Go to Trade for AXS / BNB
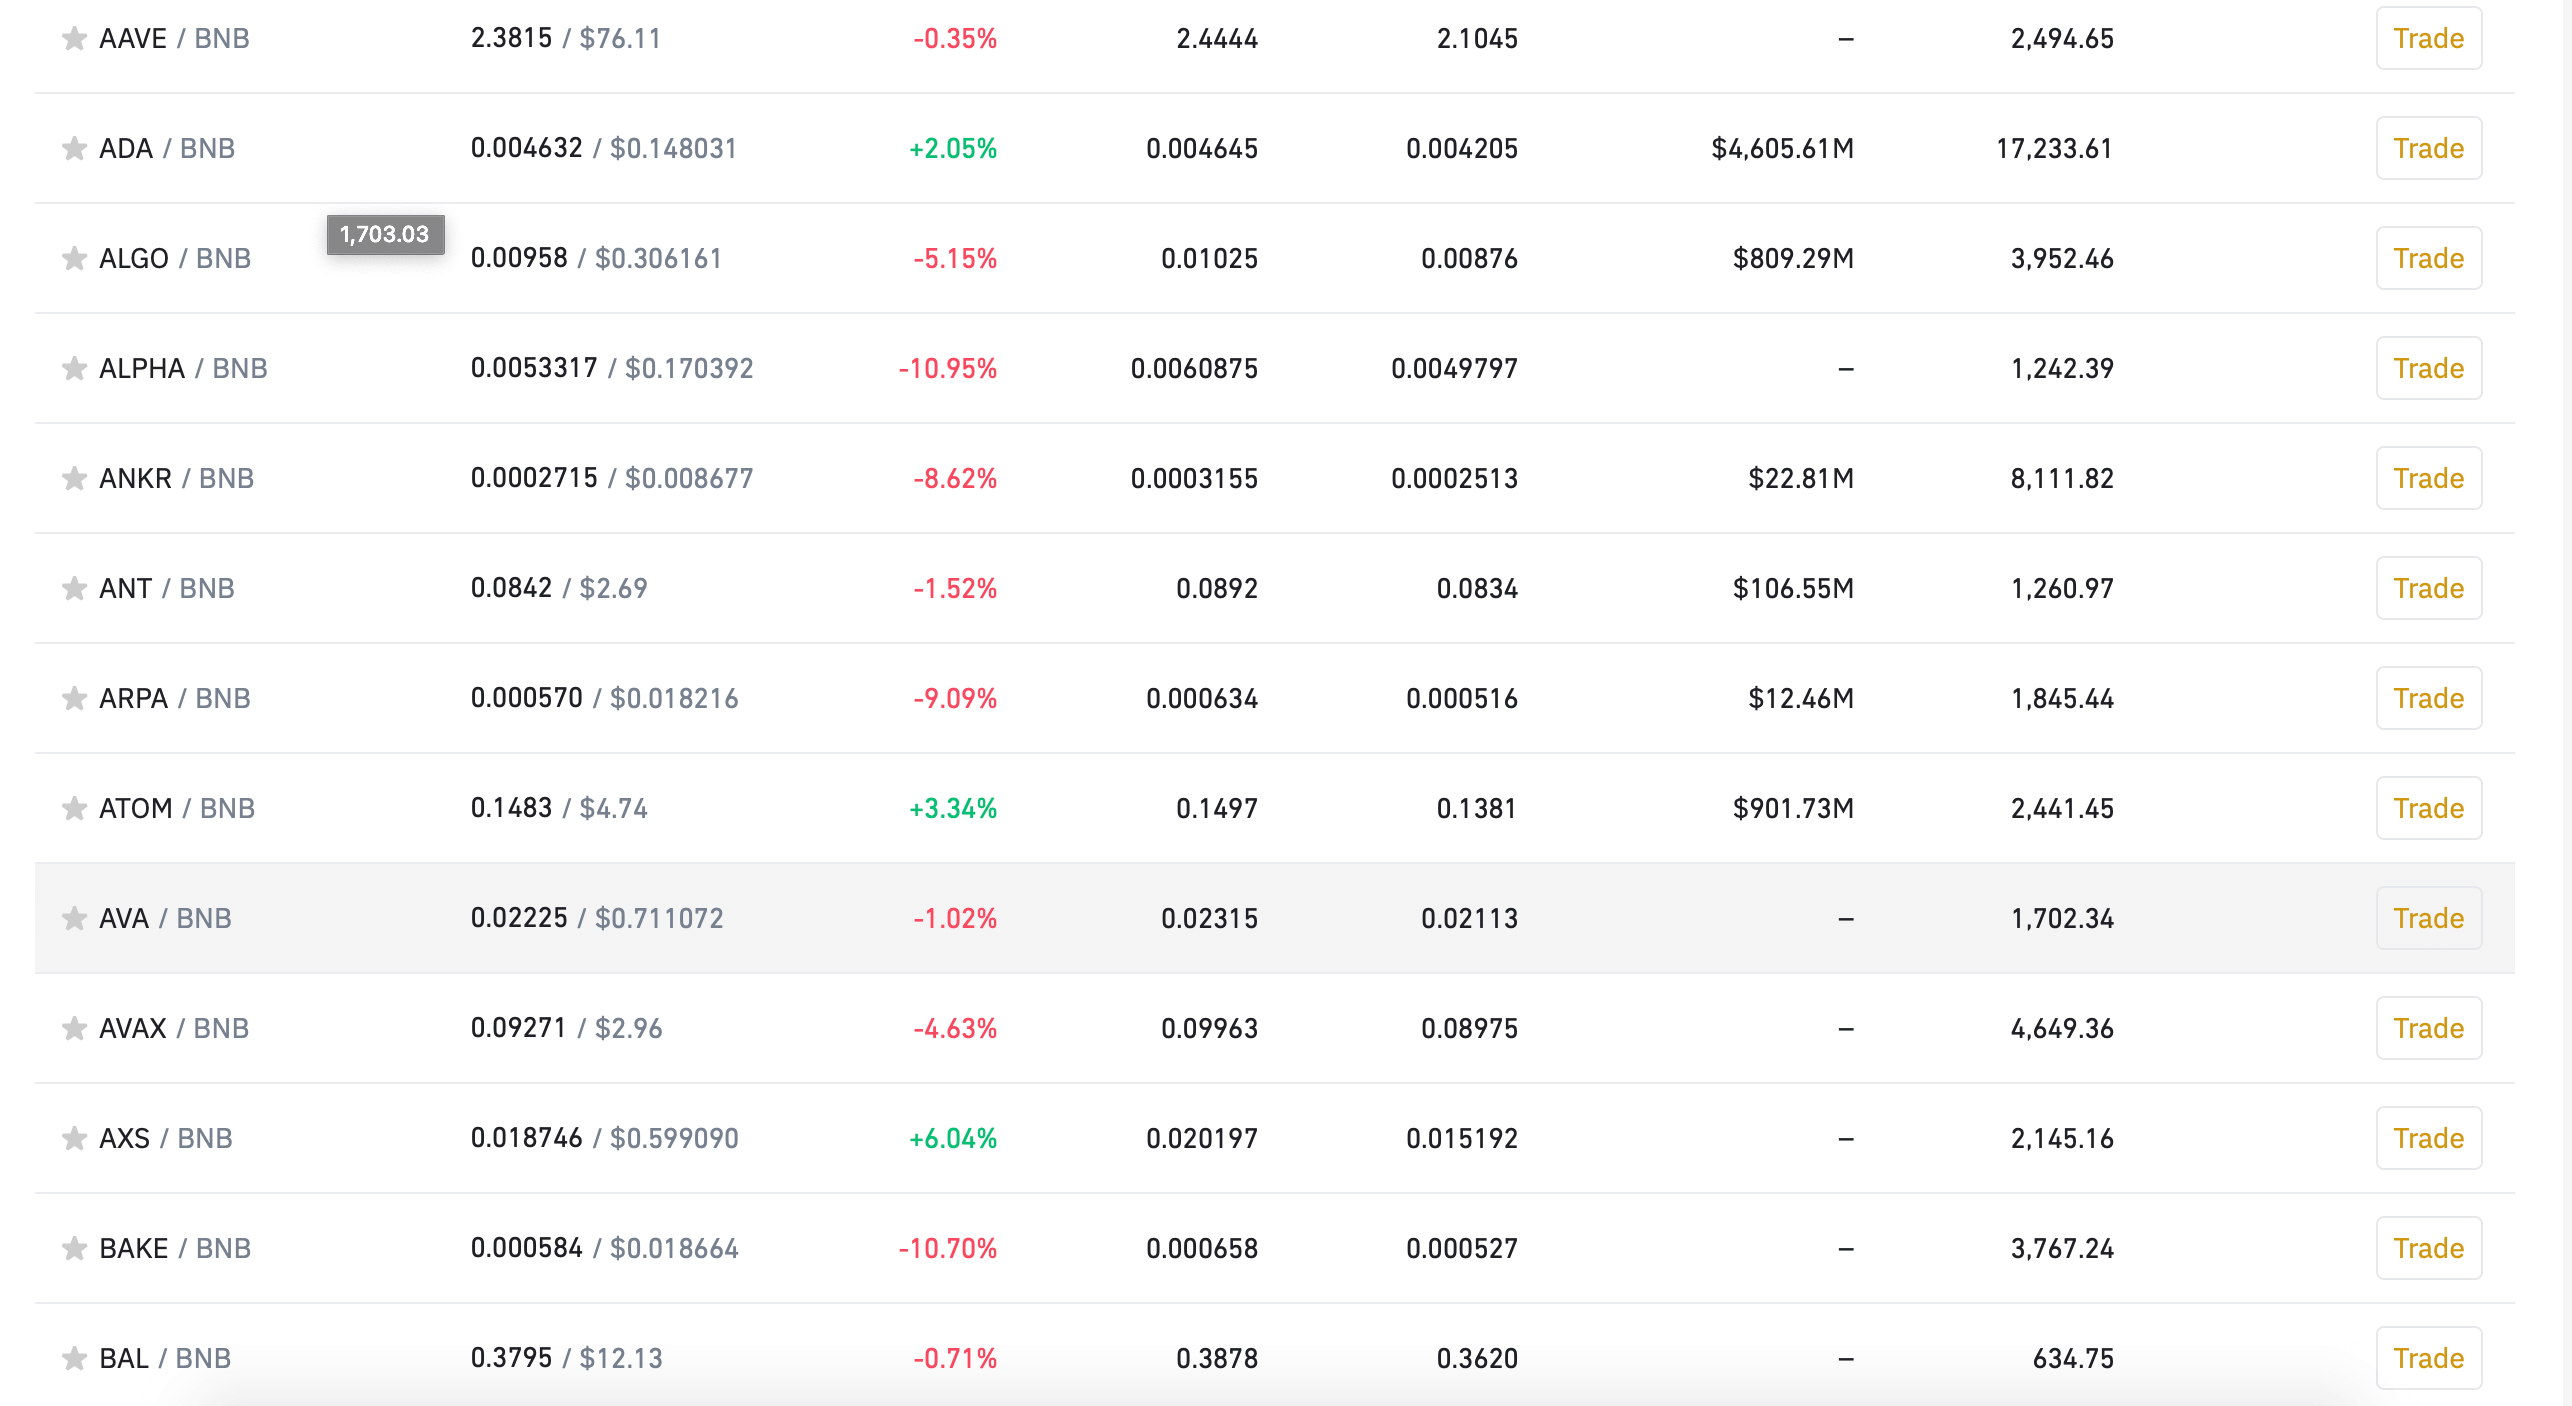 [x=2428, y=1139]
